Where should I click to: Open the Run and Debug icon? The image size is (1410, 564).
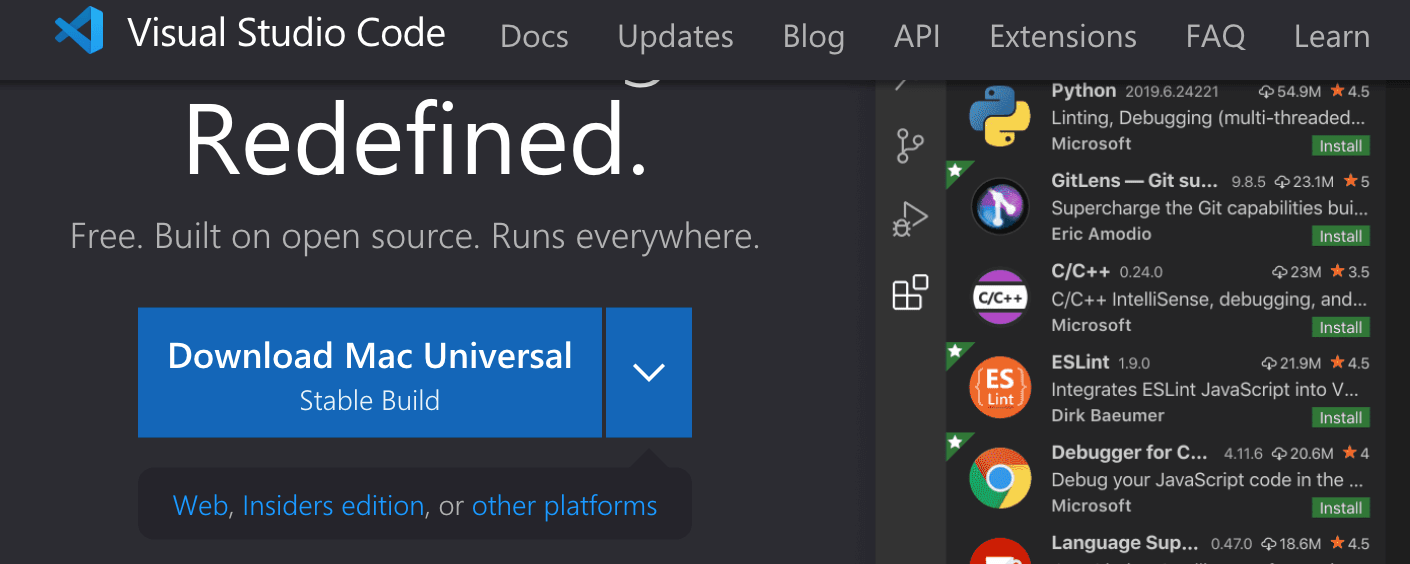coord(910,219)
